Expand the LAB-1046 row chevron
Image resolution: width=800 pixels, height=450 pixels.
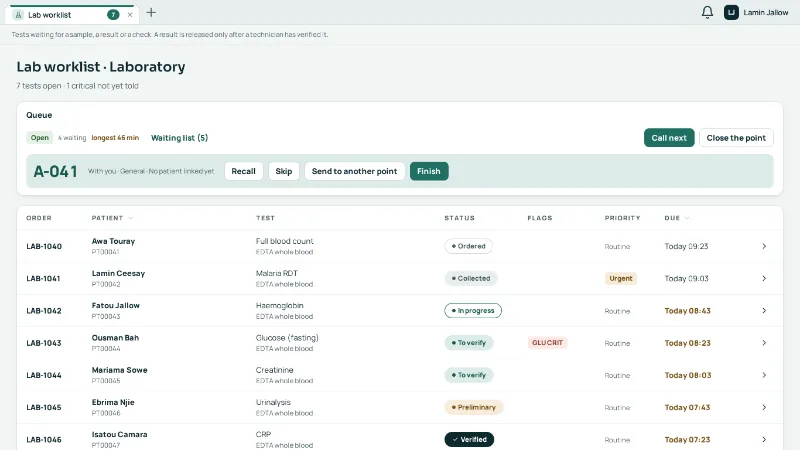[x=764, y=439]
